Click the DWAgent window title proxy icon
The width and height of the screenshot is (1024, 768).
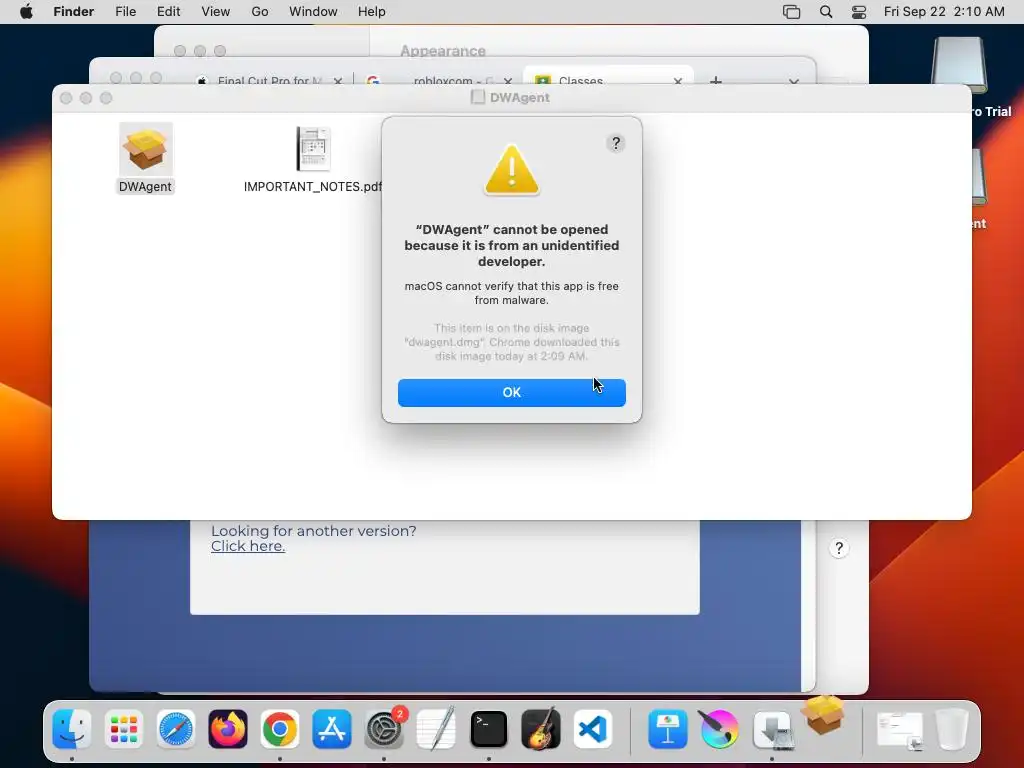click(478, 97)
